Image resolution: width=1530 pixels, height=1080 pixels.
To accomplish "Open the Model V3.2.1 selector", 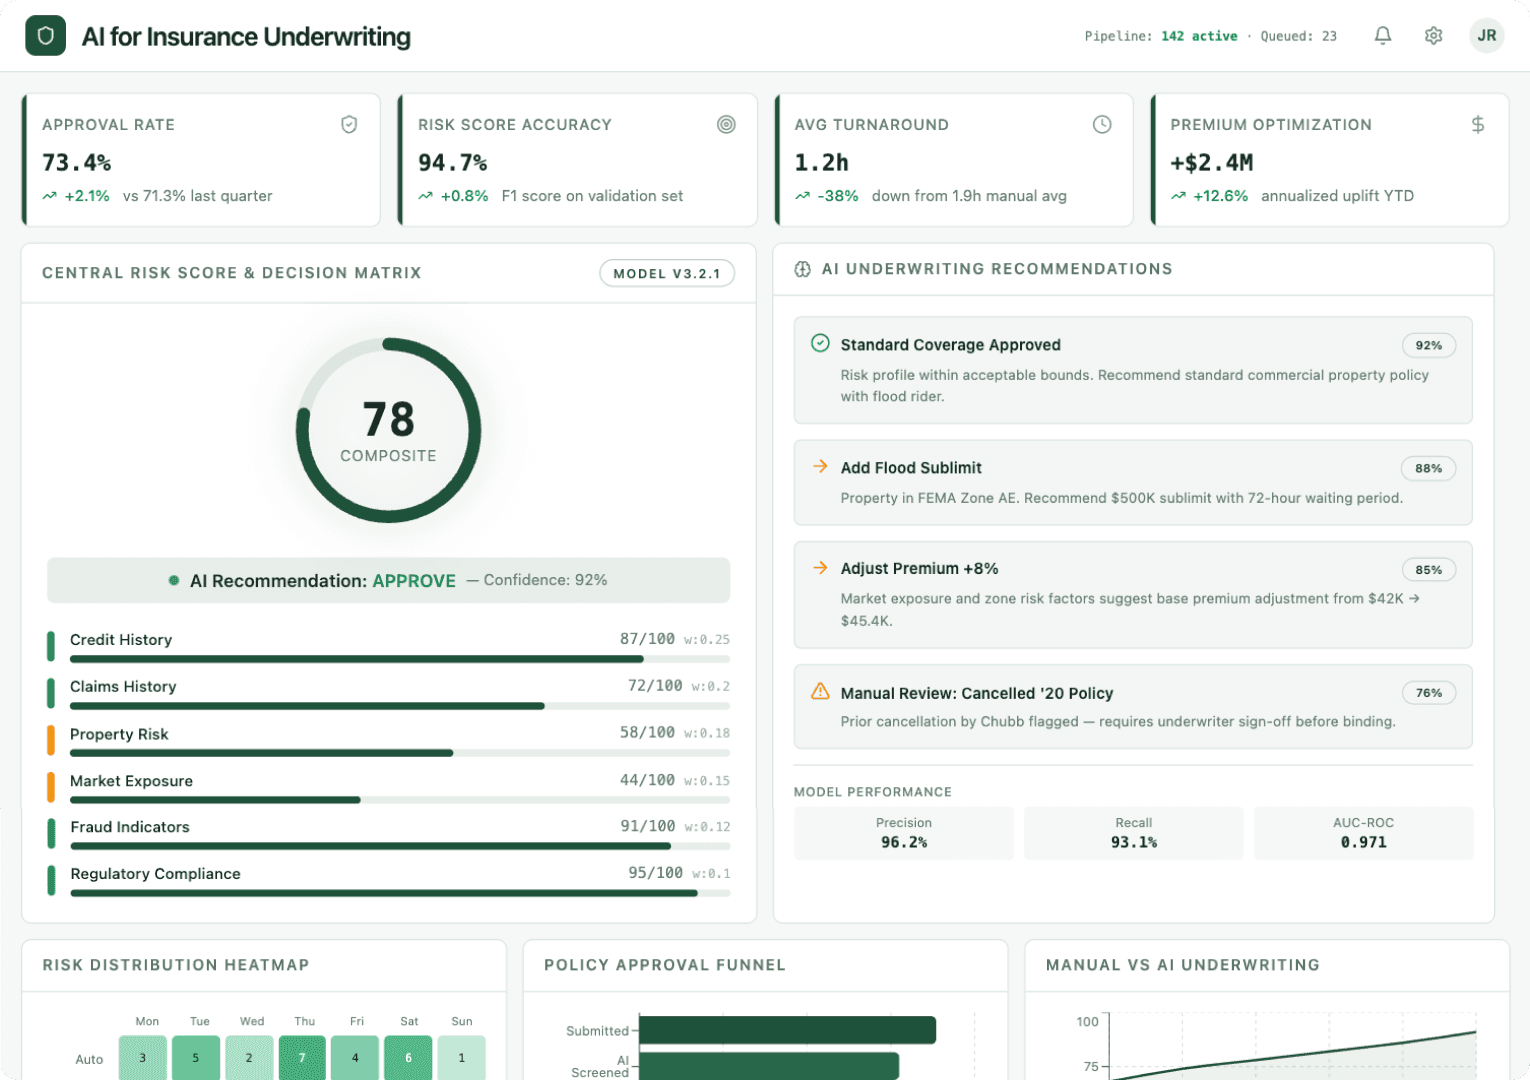I will [x=667, y=272].
